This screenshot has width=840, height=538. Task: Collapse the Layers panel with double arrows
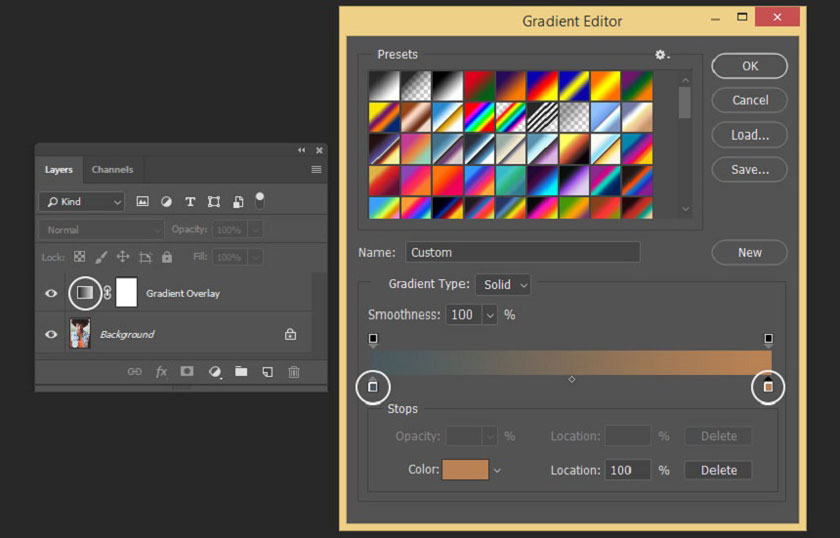click(302, 151)
